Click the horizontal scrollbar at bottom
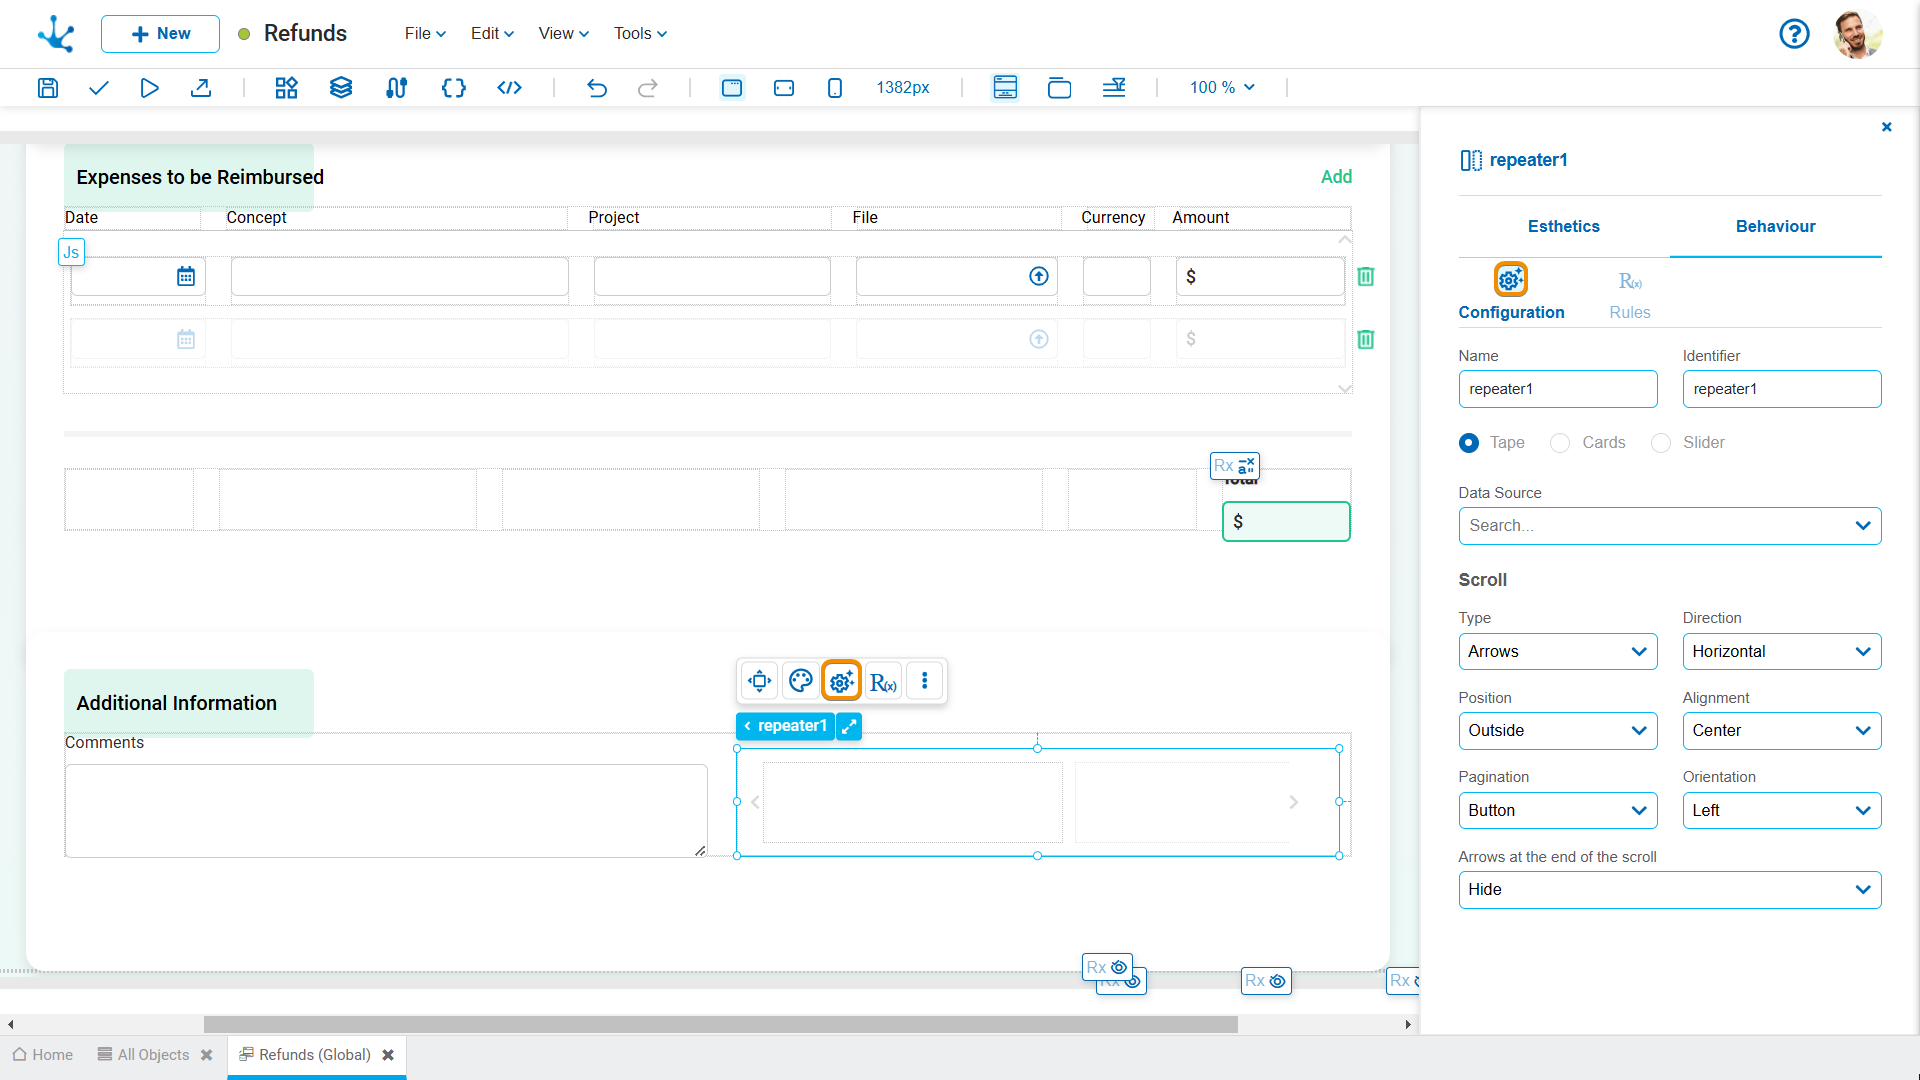The width and height of the screenshot is (1920, 1080). click(x=720, y=1025)
